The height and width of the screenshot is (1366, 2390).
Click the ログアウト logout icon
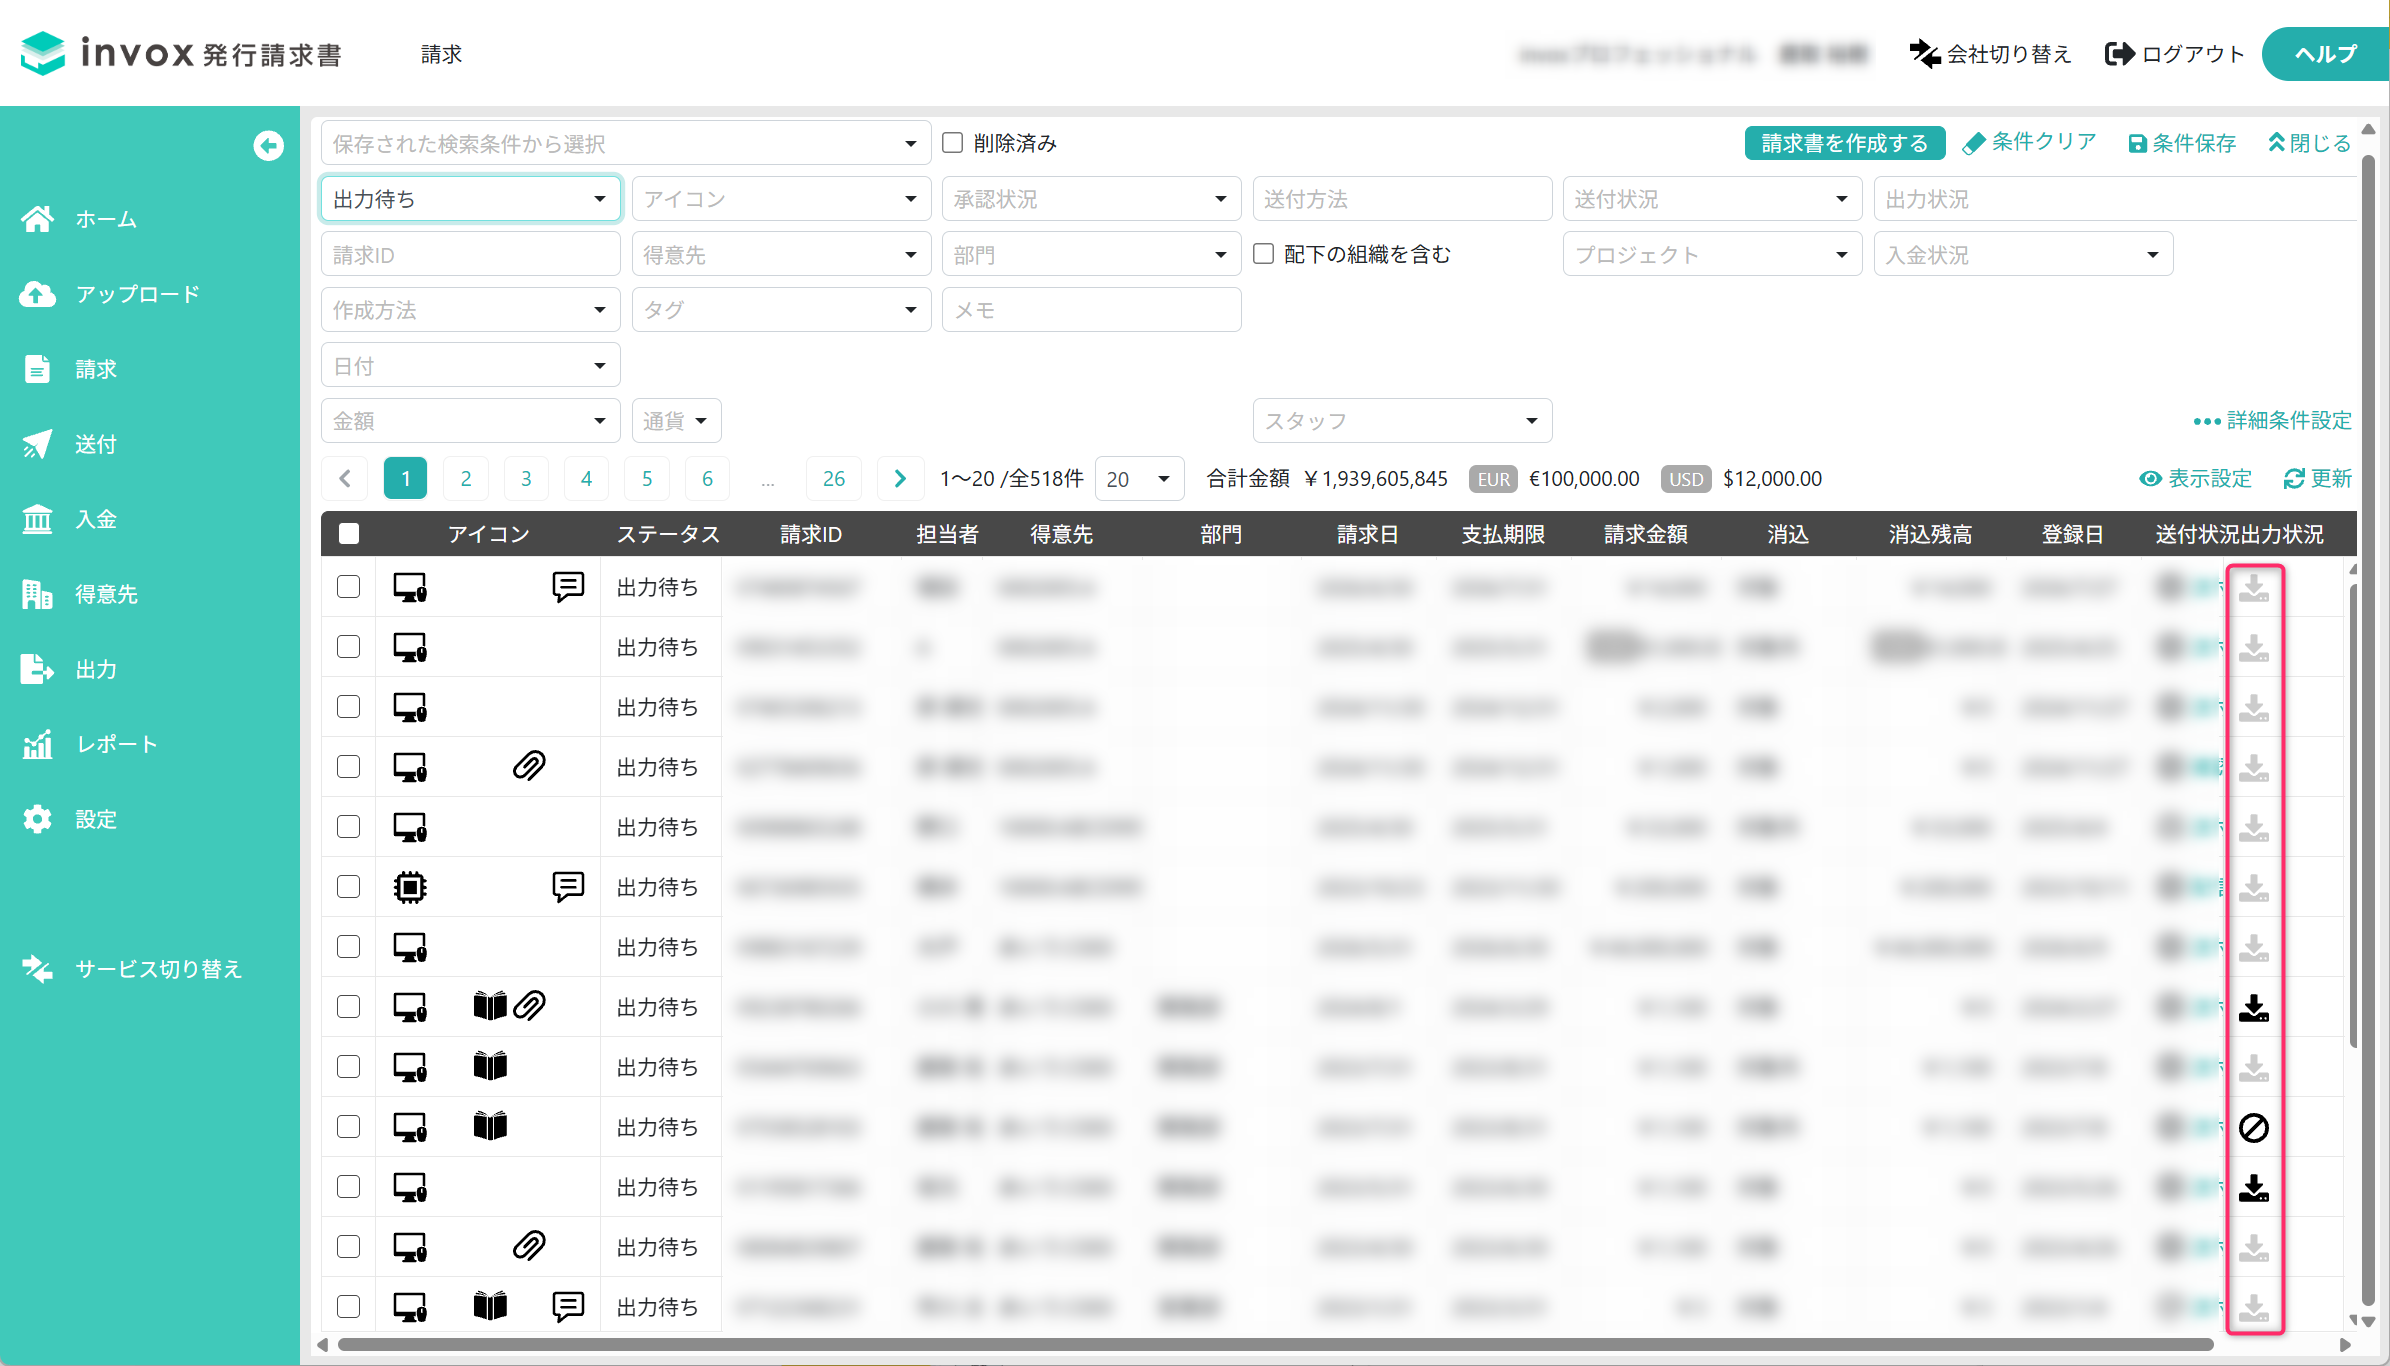2119,54
